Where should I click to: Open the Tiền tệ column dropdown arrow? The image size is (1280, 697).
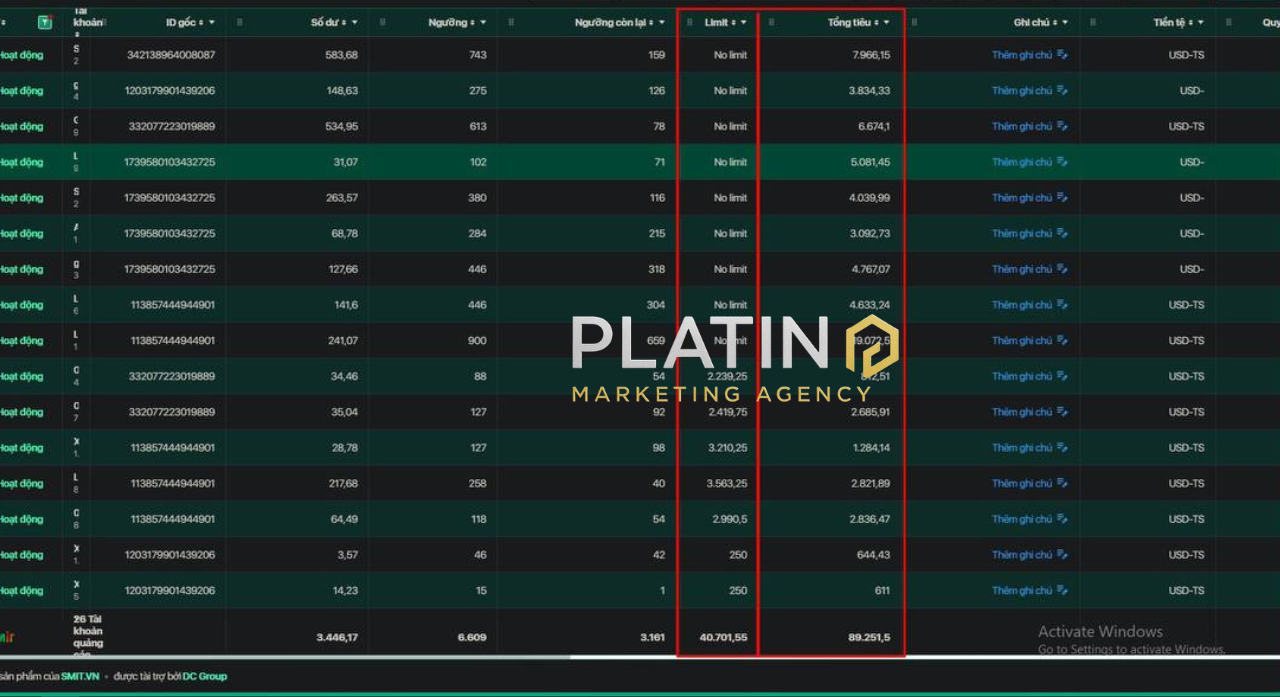point(1201,22)
